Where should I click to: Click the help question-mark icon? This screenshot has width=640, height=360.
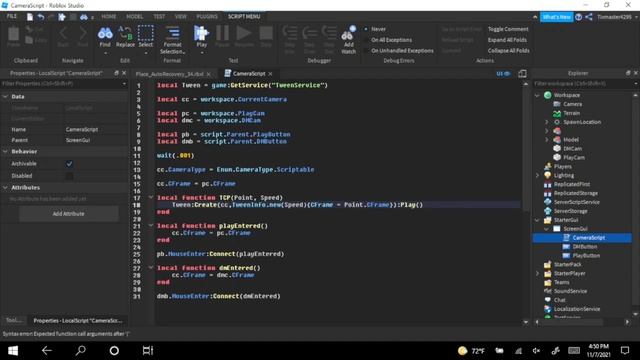(578, 17)
